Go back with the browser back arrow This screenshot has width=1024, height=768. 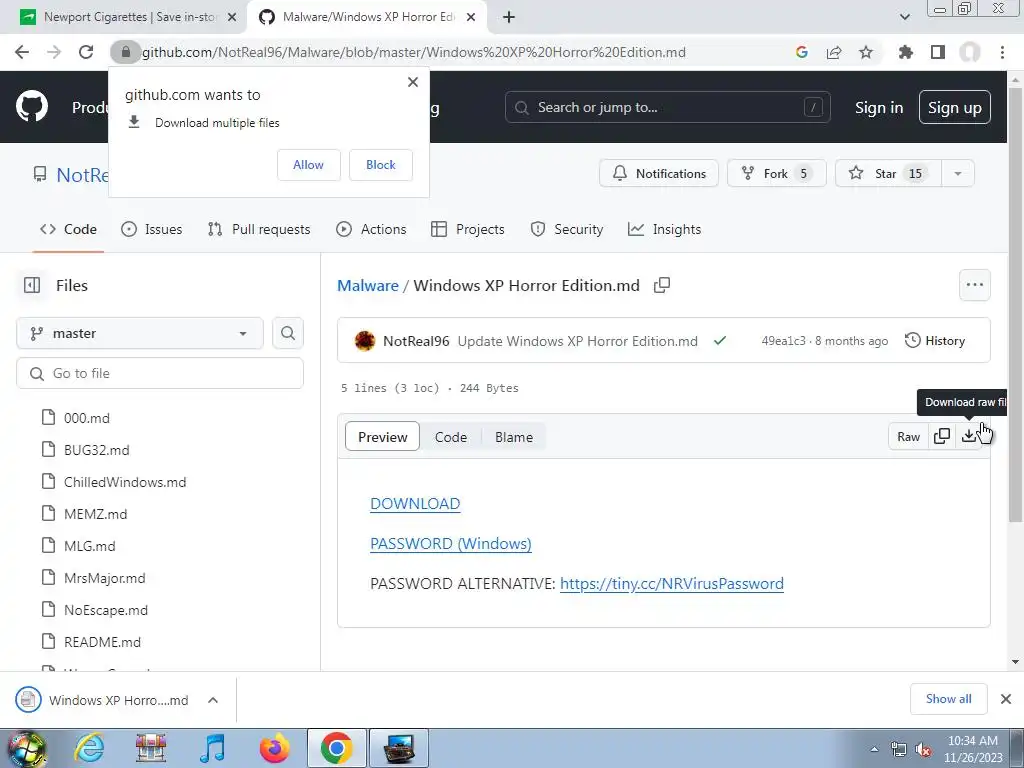tap(22, 52)
